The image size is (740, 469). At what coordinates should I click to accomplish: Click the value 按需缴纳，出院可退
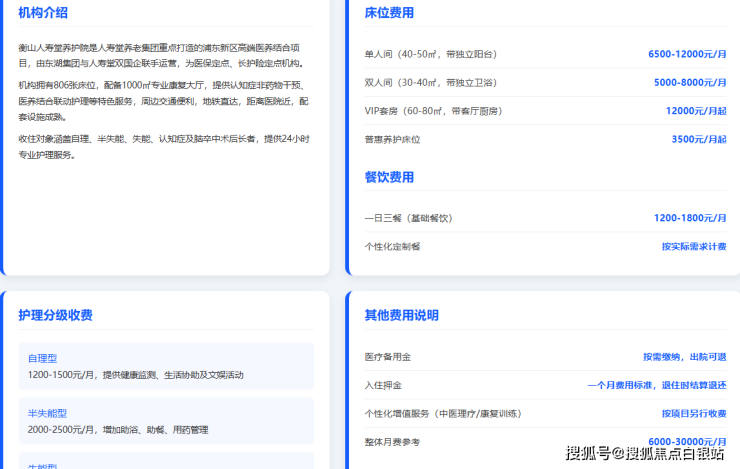[x=685, y=357]
